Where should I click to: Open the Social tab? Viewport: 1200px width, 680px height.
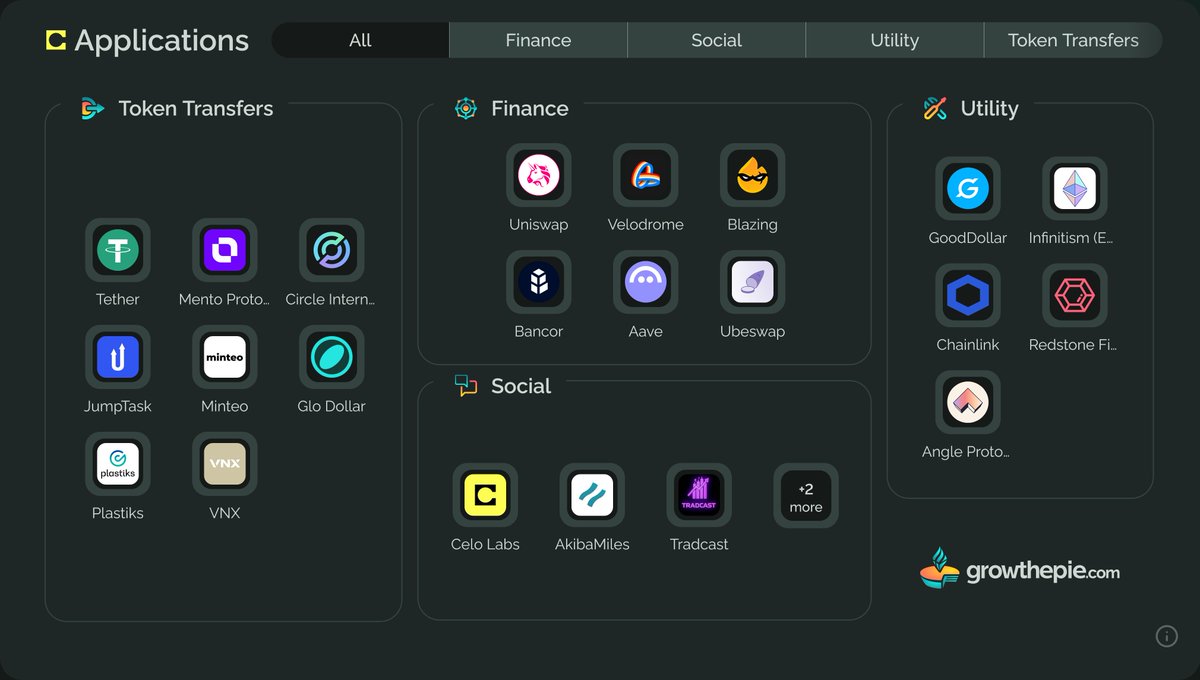point(716,40)
